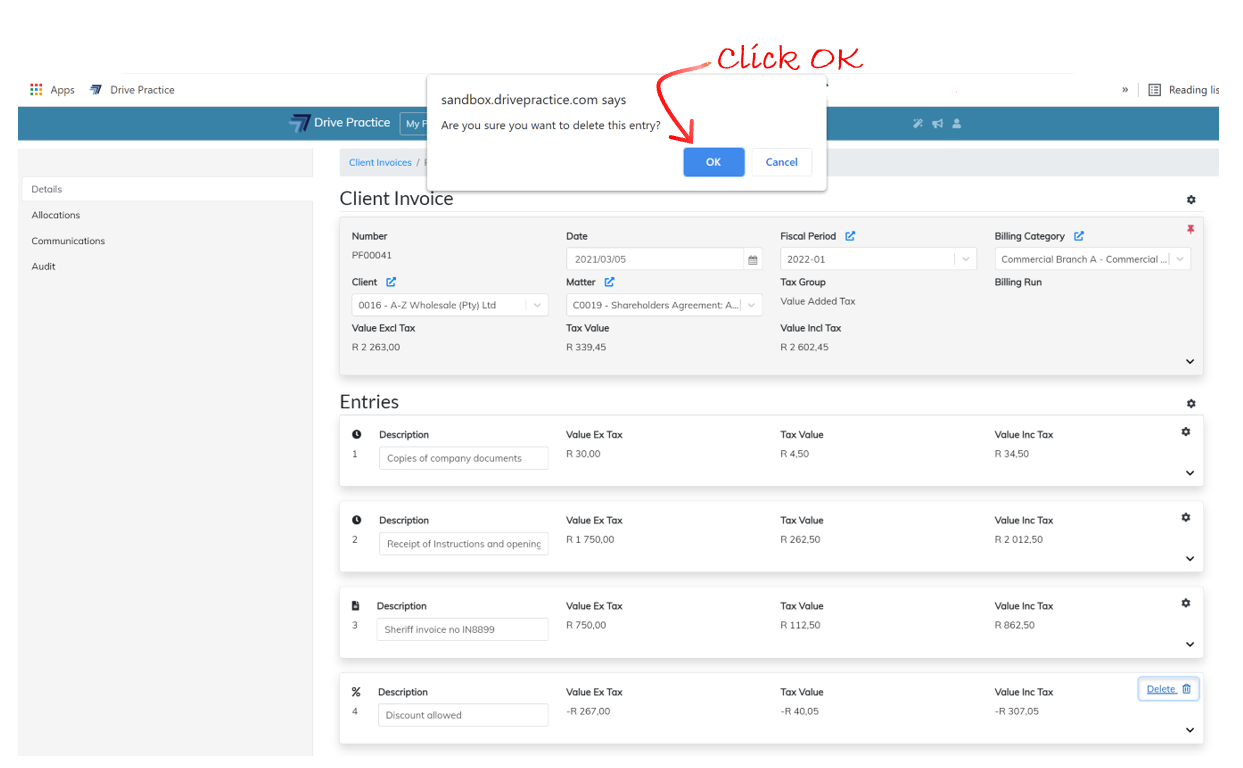Open the Fiscal Period dropdown showing 2022-01

(965, 259)
